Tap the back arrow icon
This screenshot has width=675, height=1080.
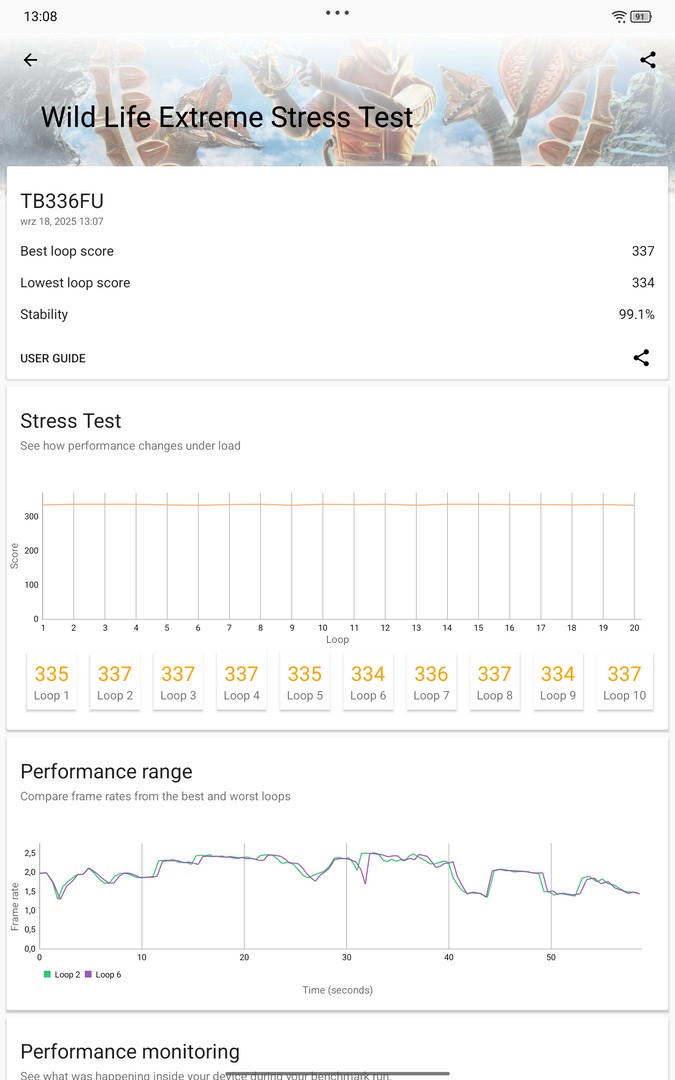coord(30,60)
